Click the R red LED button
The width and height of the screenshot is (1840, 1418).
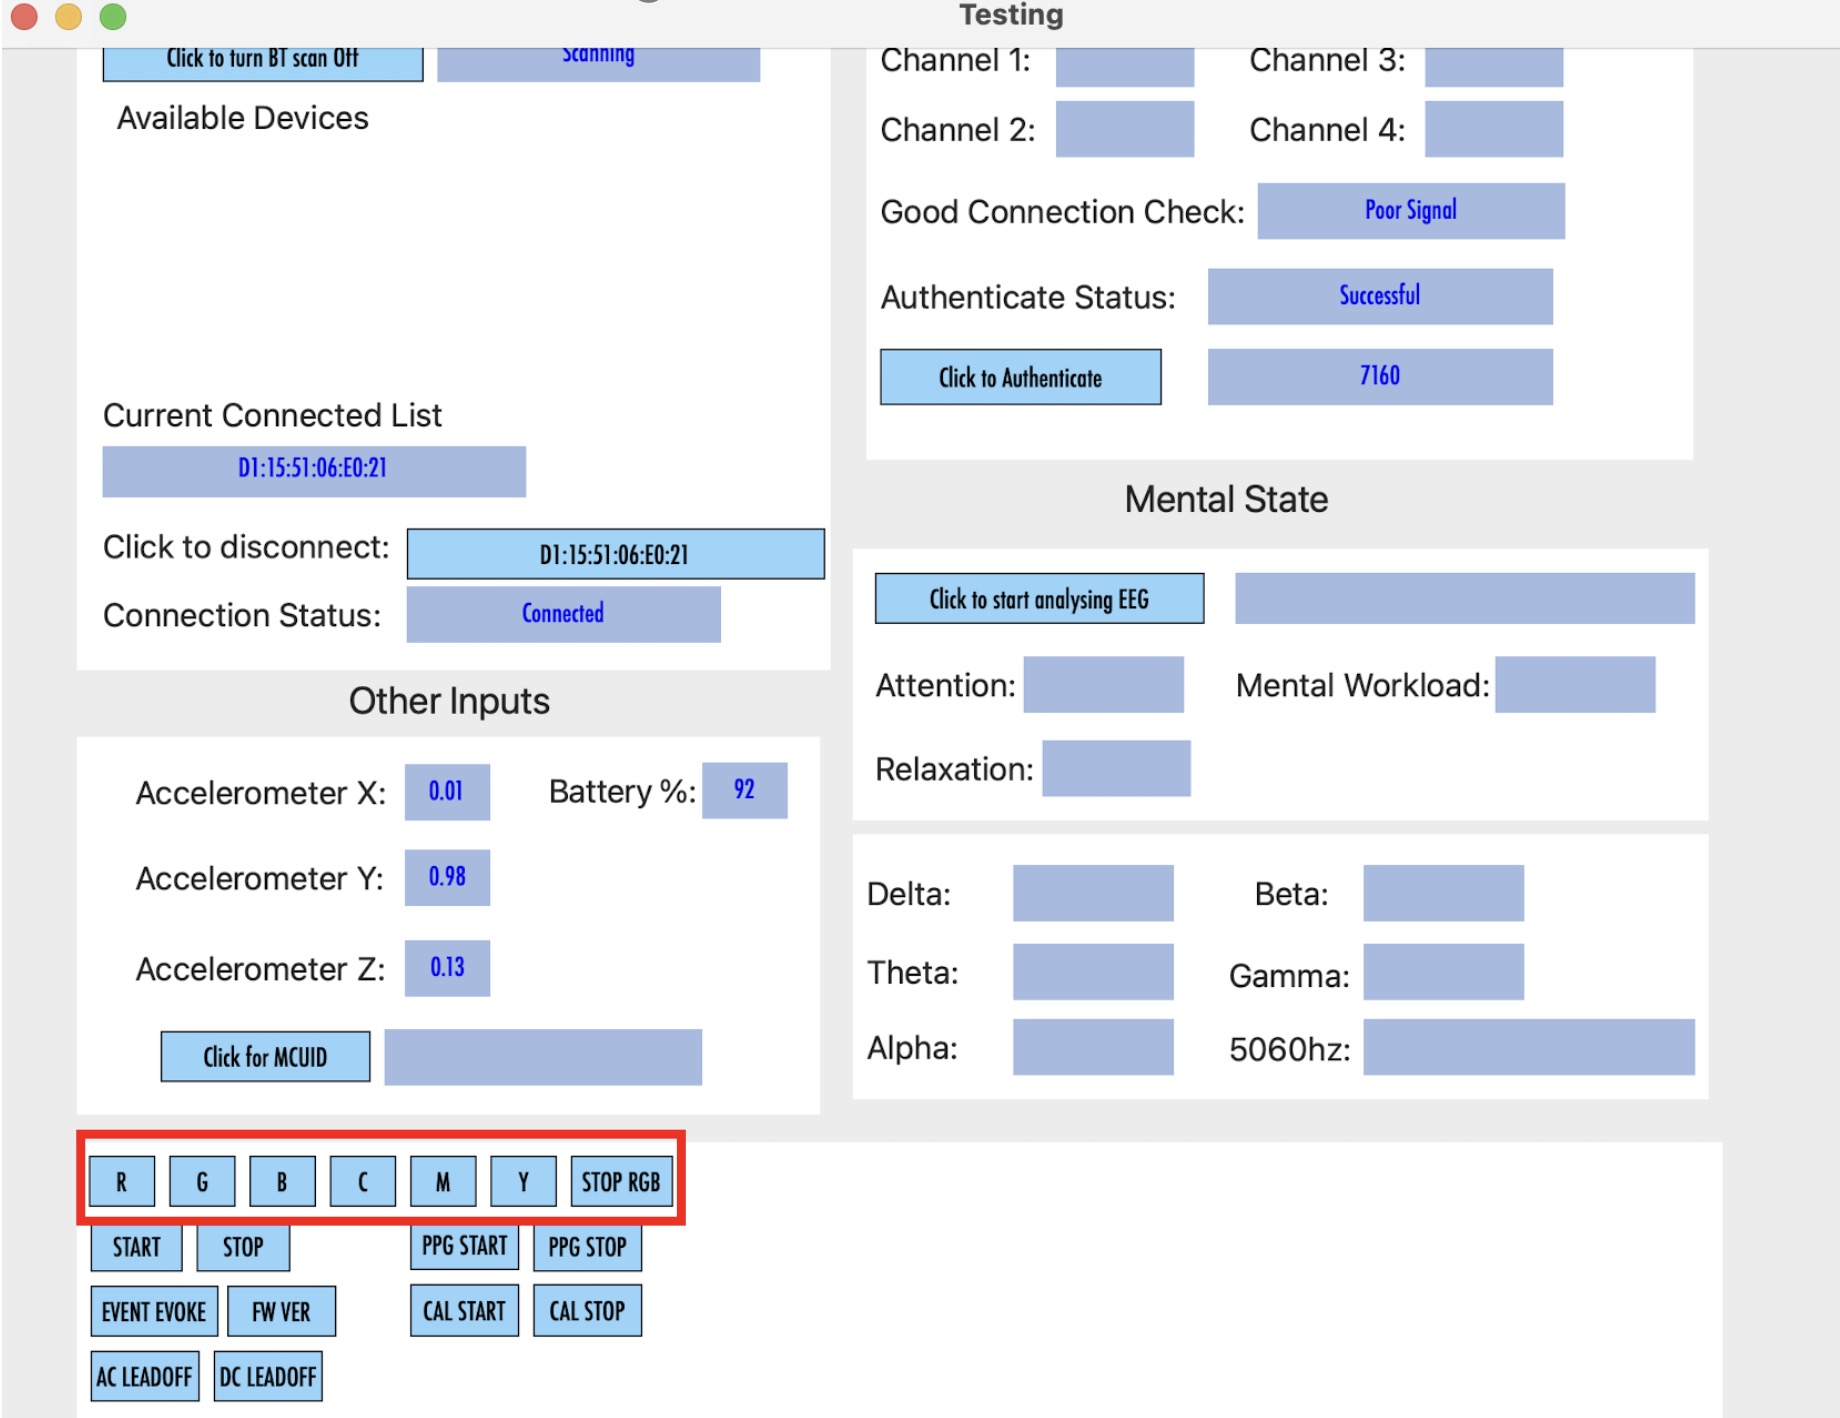pos(121,1182)
